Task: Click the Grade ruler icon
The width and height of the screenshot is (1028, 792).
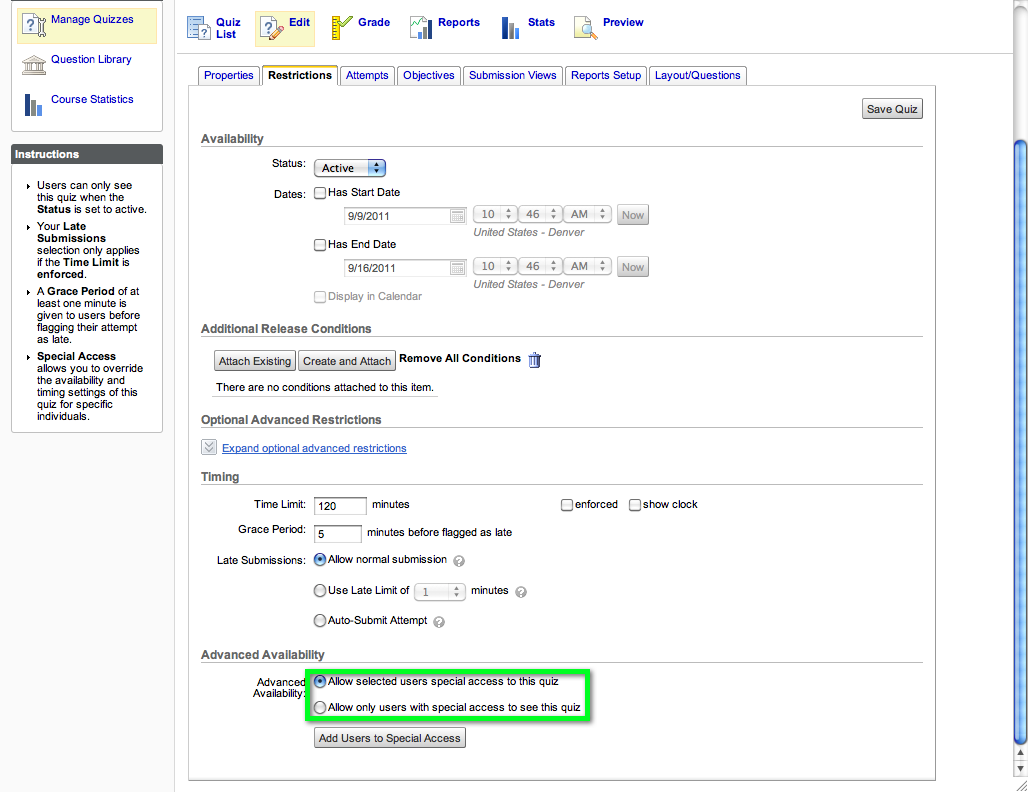Action: click(341, 28)
